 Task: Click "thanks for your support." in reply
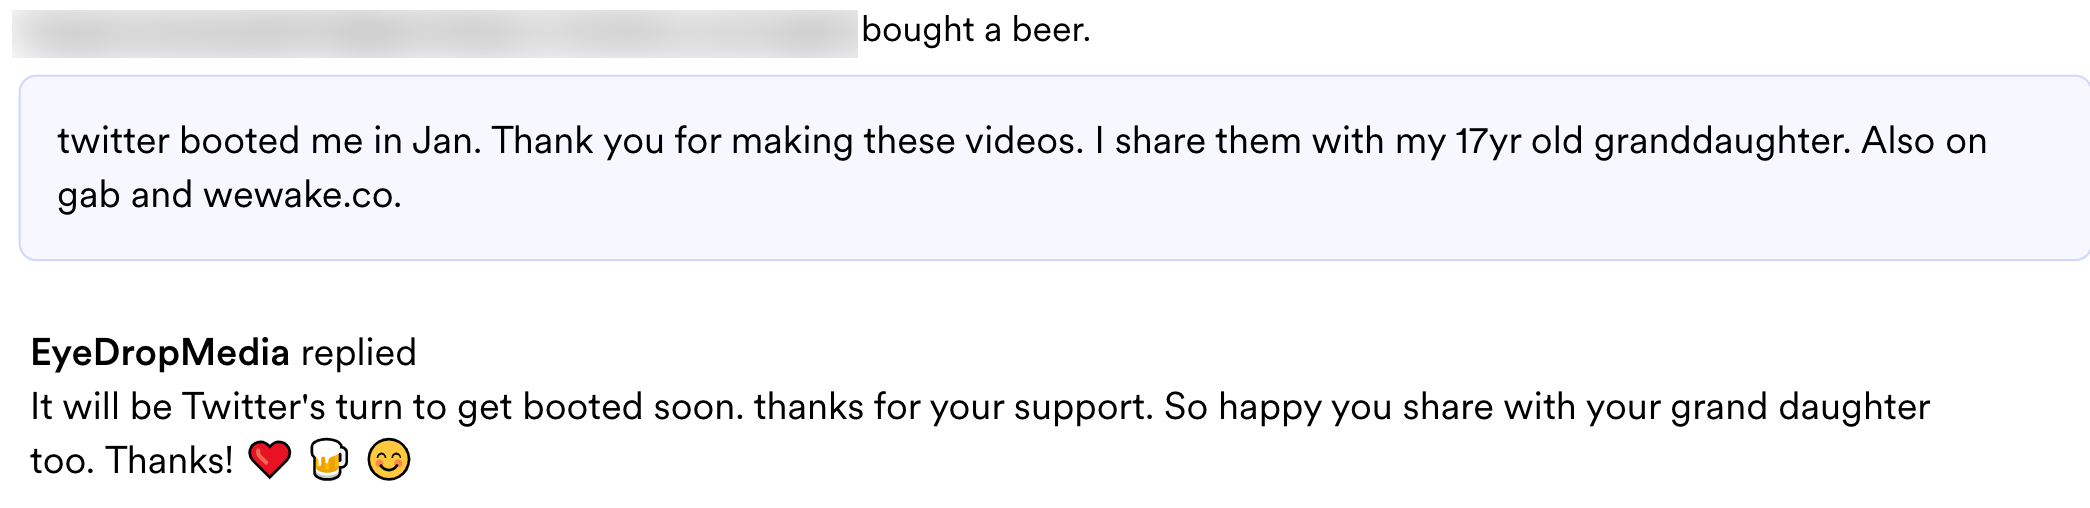954,407
